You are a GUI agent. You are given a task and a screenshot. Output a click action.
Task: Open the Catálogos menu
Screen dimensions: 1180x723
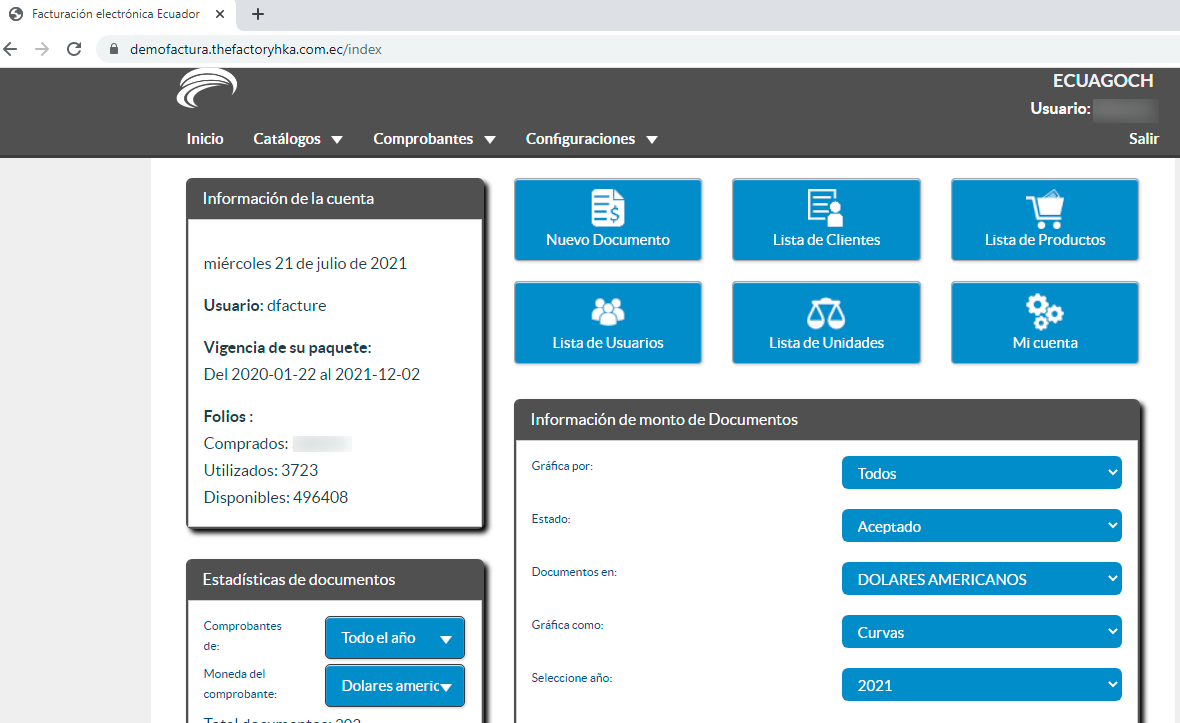click(298, 139)
